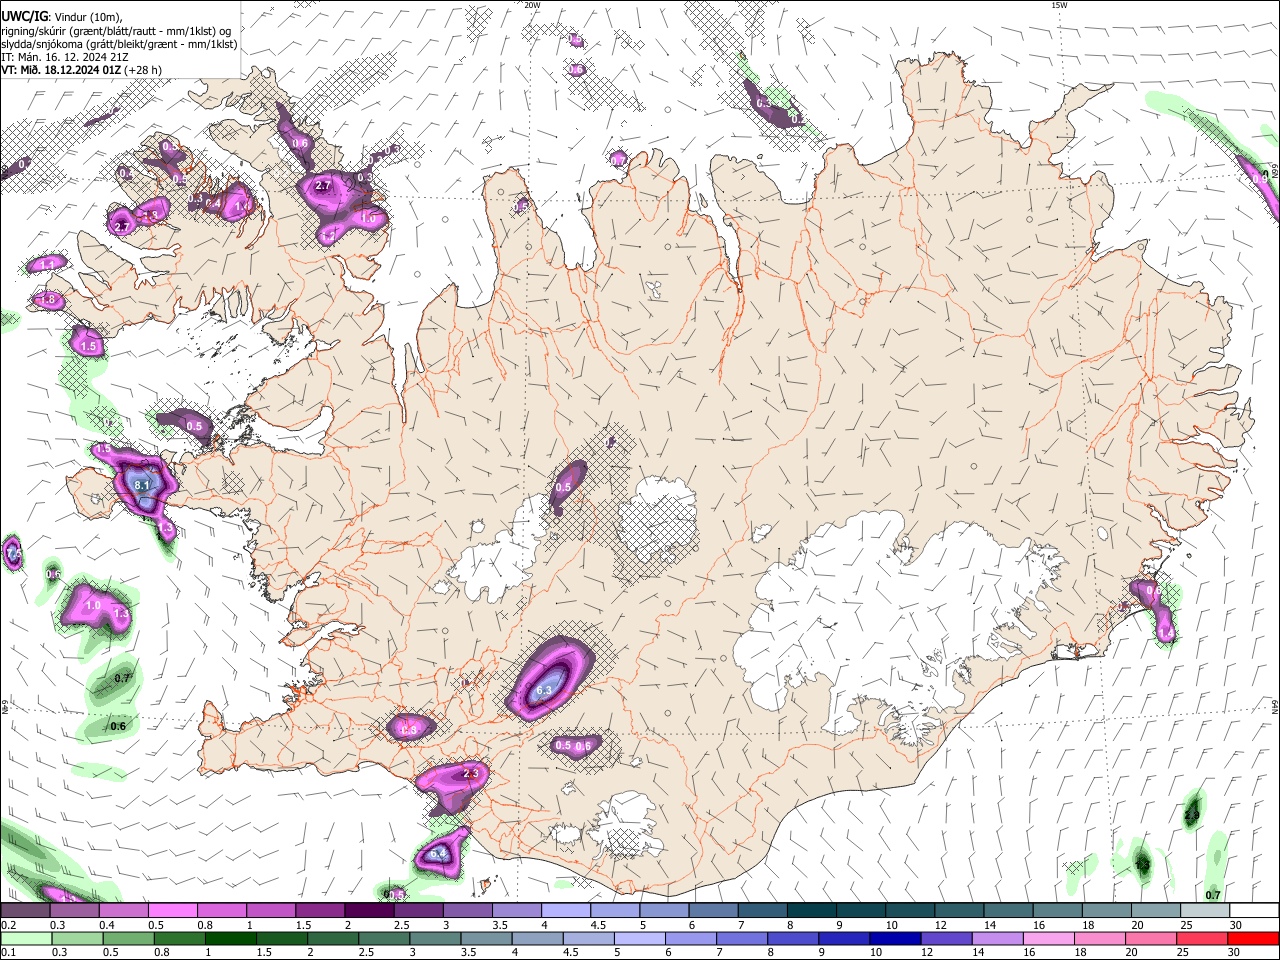1280x960 pixels.
Task: Click the lower scale swatch between 0.1 and 0.3
Action: [x=25, y=939]
